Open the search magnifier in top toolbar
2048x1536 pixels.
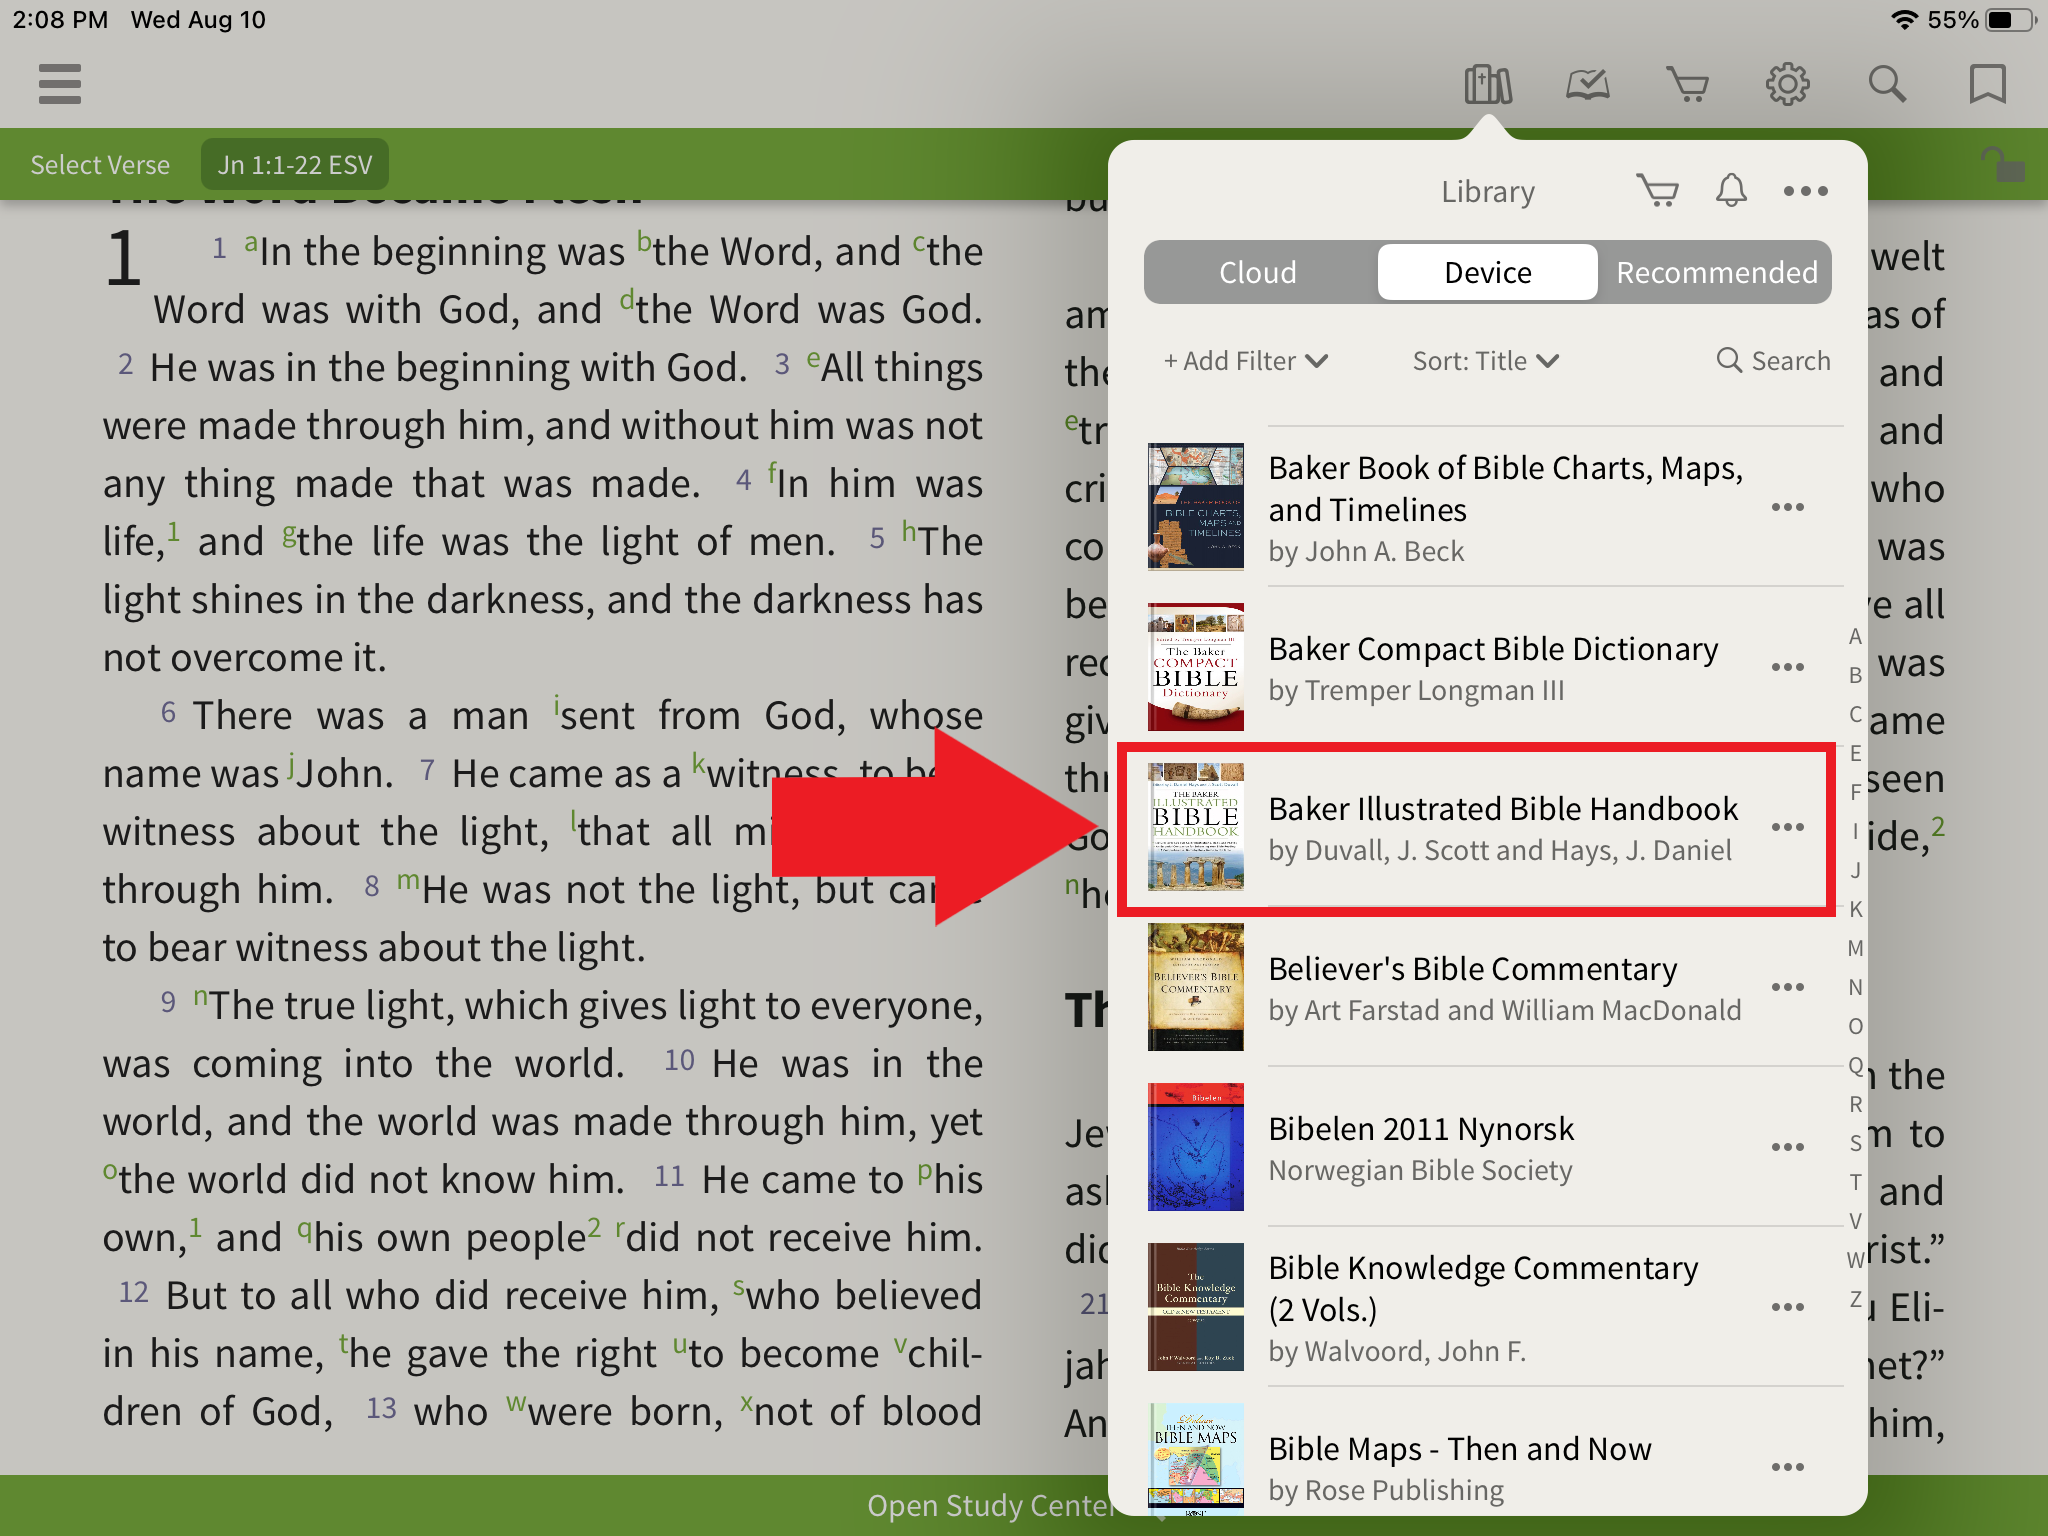(x=1888, y=85)
